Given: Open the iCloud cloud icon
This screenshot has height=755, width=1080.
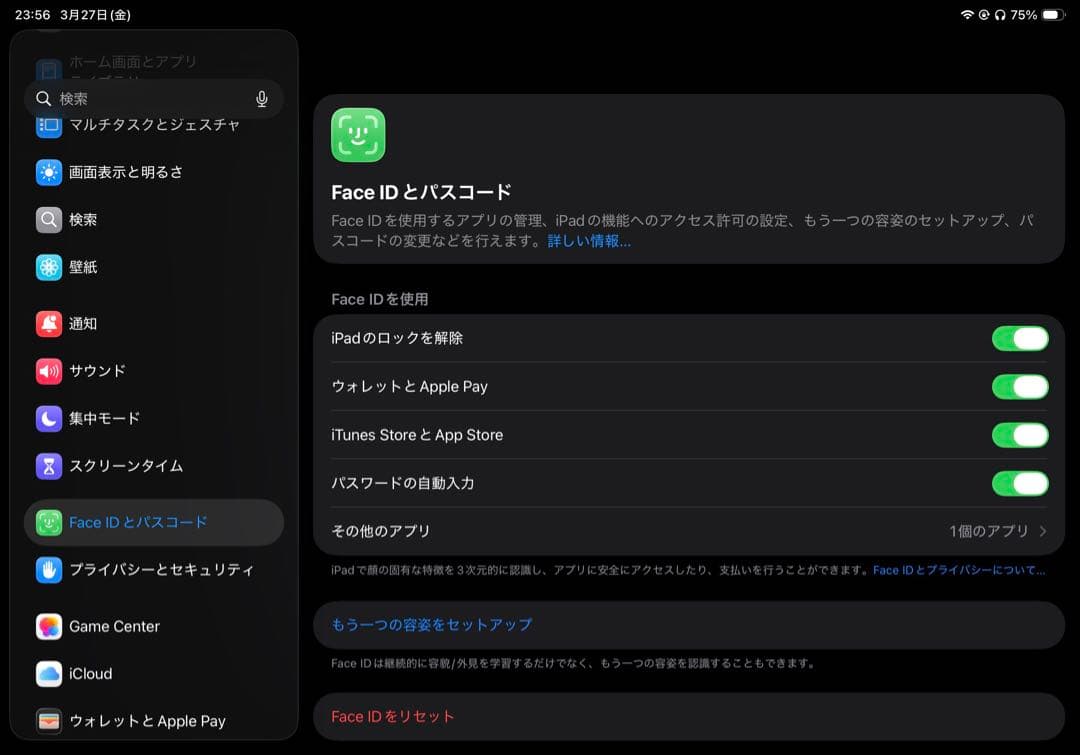Looking at the screenshot, I should pos(49,674).
